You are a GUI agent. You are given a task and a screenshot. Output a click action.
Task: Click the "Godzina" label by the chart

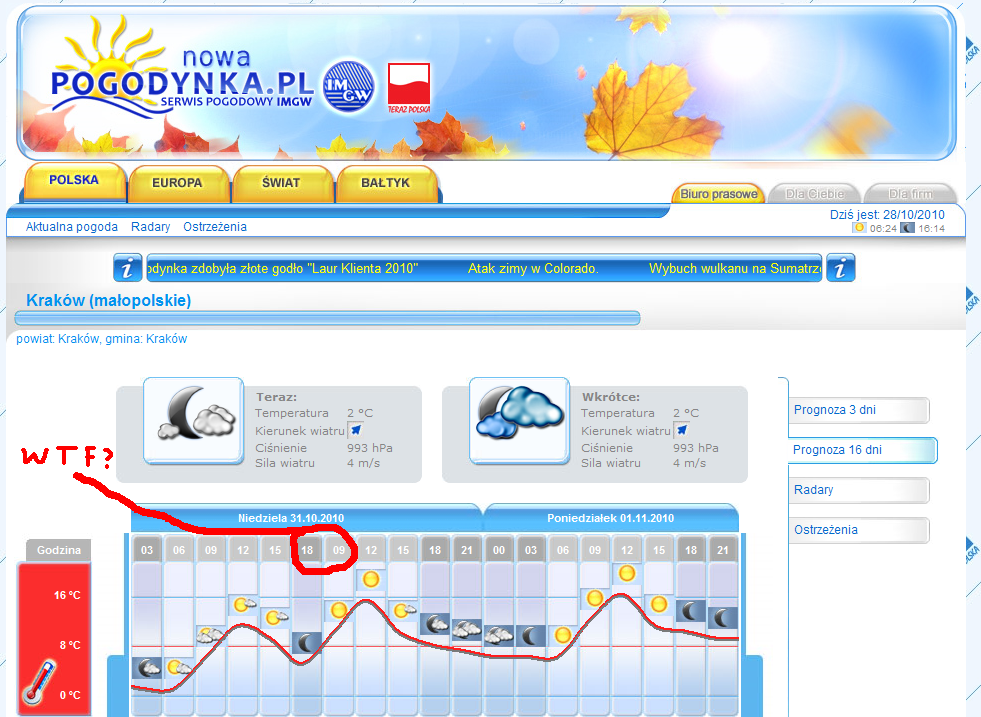(x=59, y=550)
